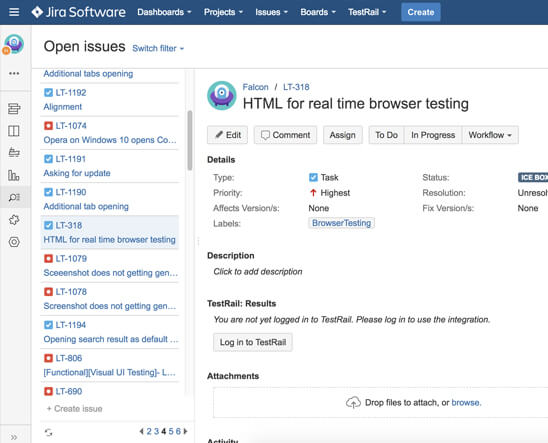
Task: Click the bug type icon of LT-1079
Action: click(x=48, y=259)
